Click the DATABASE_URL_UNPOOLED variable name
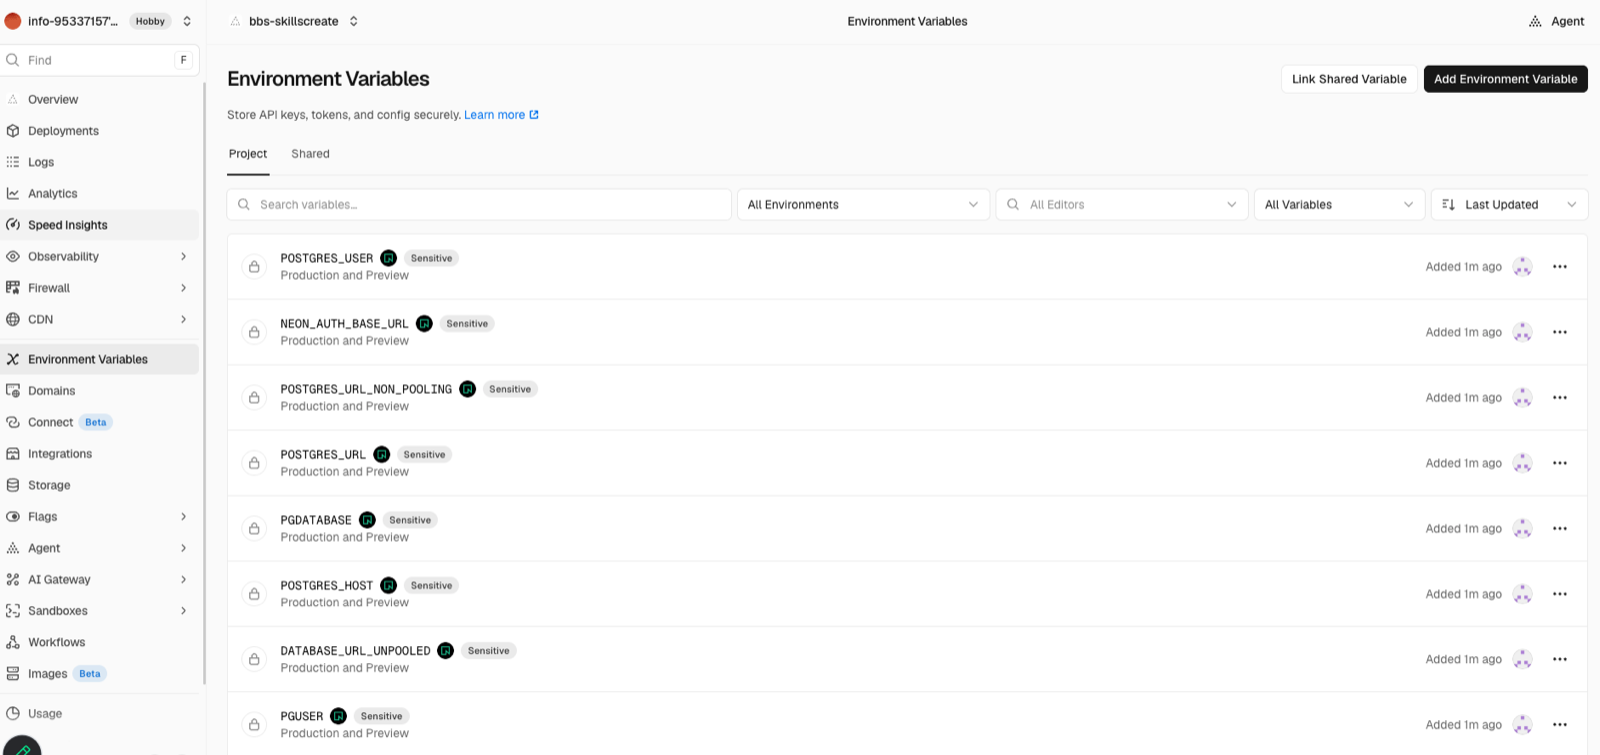1600x755 pixels. 355,651
